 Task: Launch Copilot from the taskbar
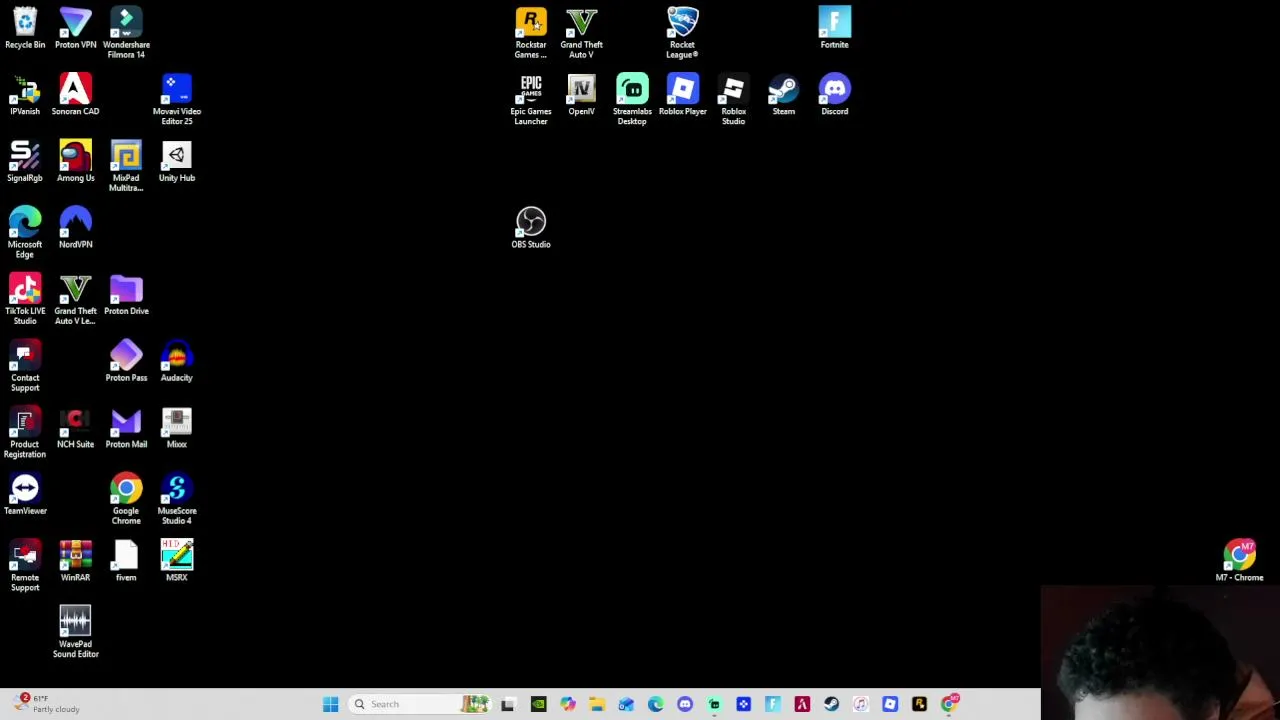(x=567, y=704)
